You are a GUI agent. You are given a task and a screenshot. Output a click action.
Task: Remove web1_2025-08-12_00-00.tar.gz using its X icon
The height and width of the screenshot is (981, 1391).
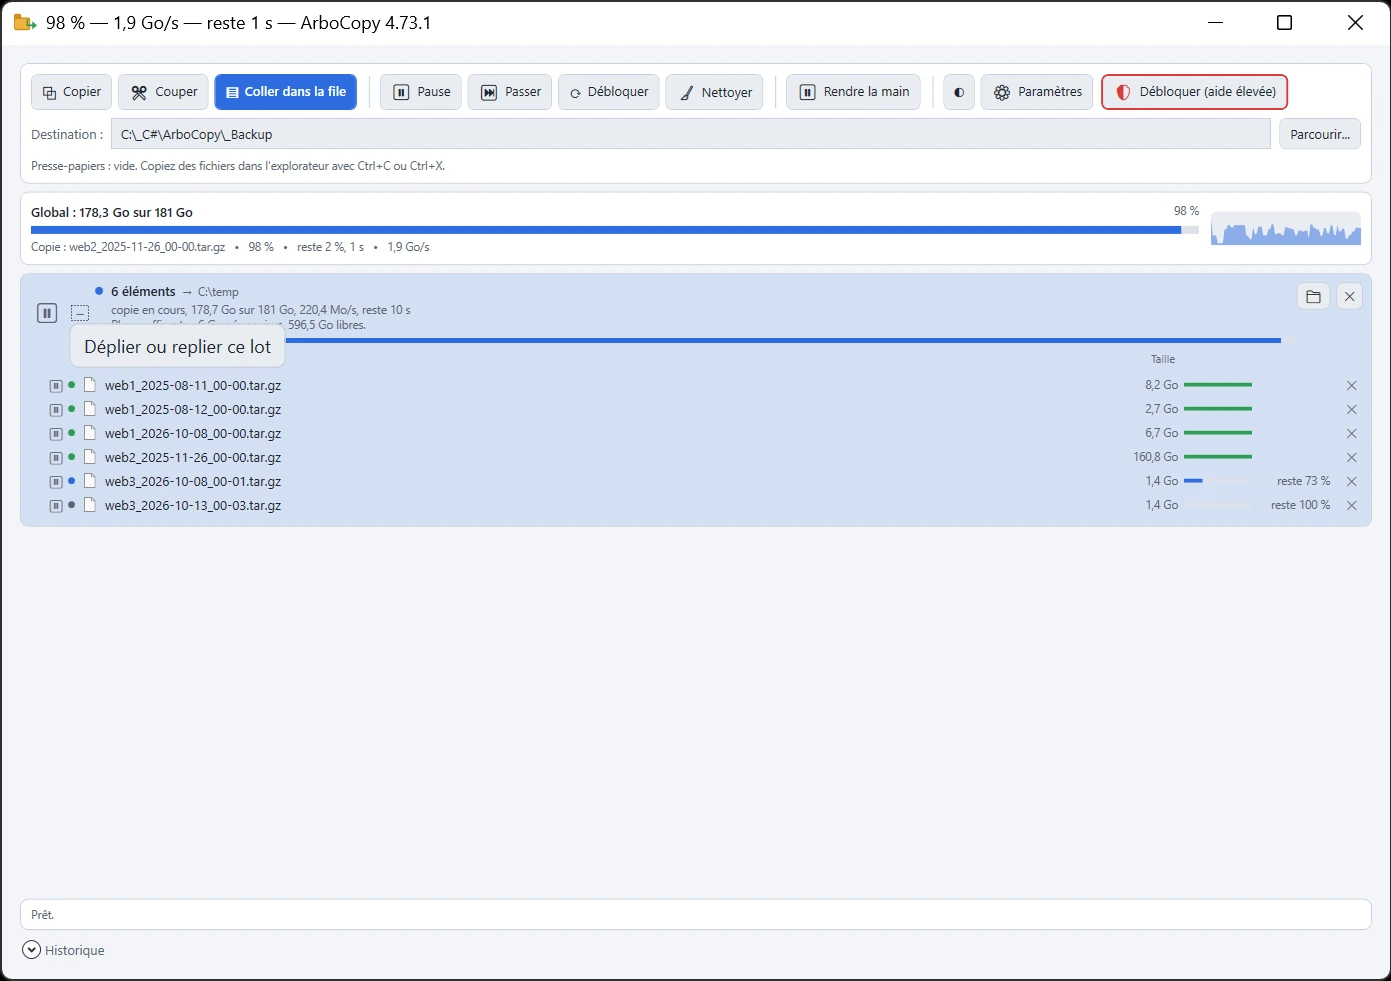1351,409
